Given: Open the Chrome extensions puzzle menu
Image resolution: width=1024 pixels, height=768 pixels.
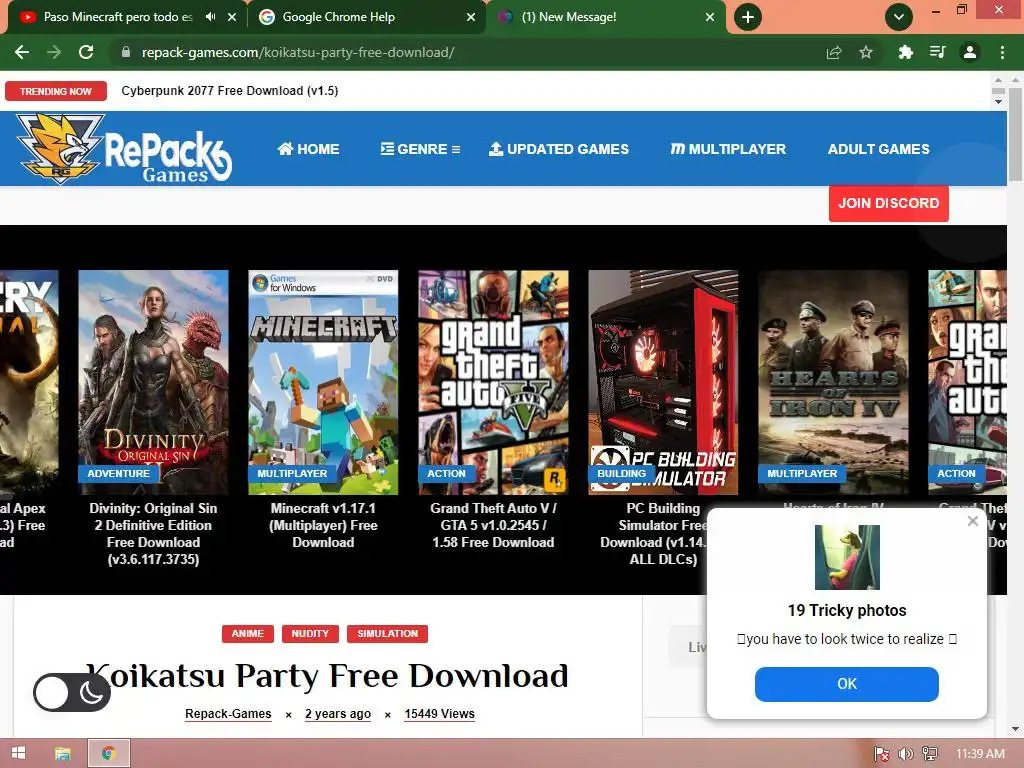Looking at the screenshot, I should tap(905, 52).
